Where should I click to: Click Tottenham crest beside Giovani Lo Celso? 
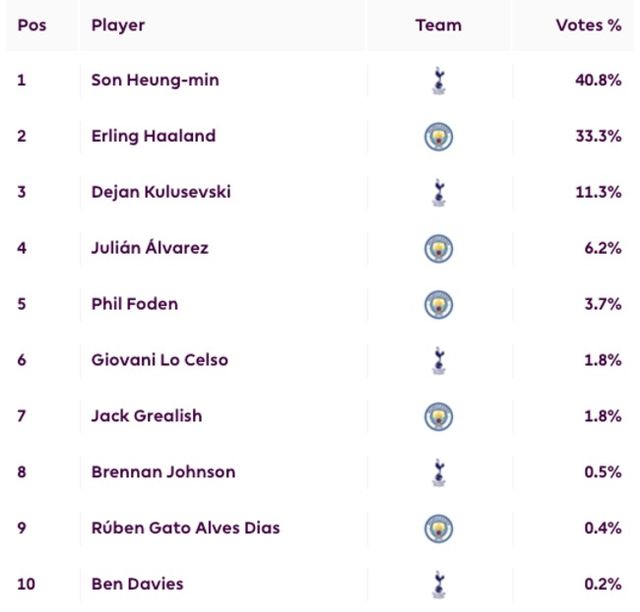click(437, 360)
